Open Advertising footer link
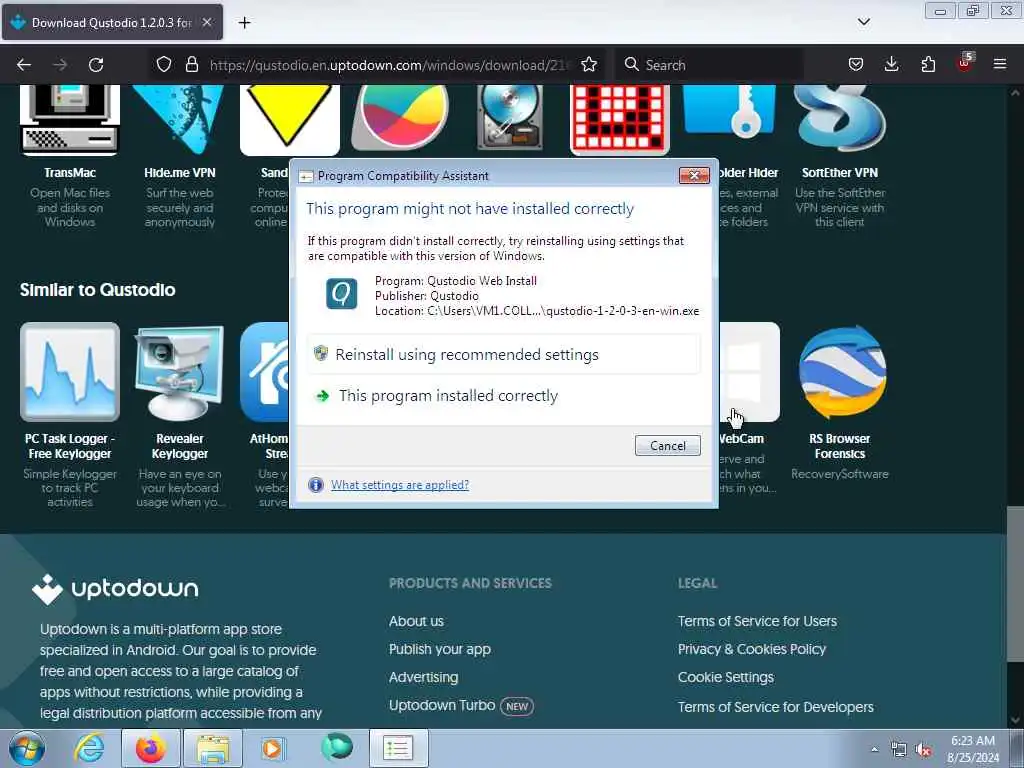The height and width of the screenshot is (768, 1024). point(423,678)
